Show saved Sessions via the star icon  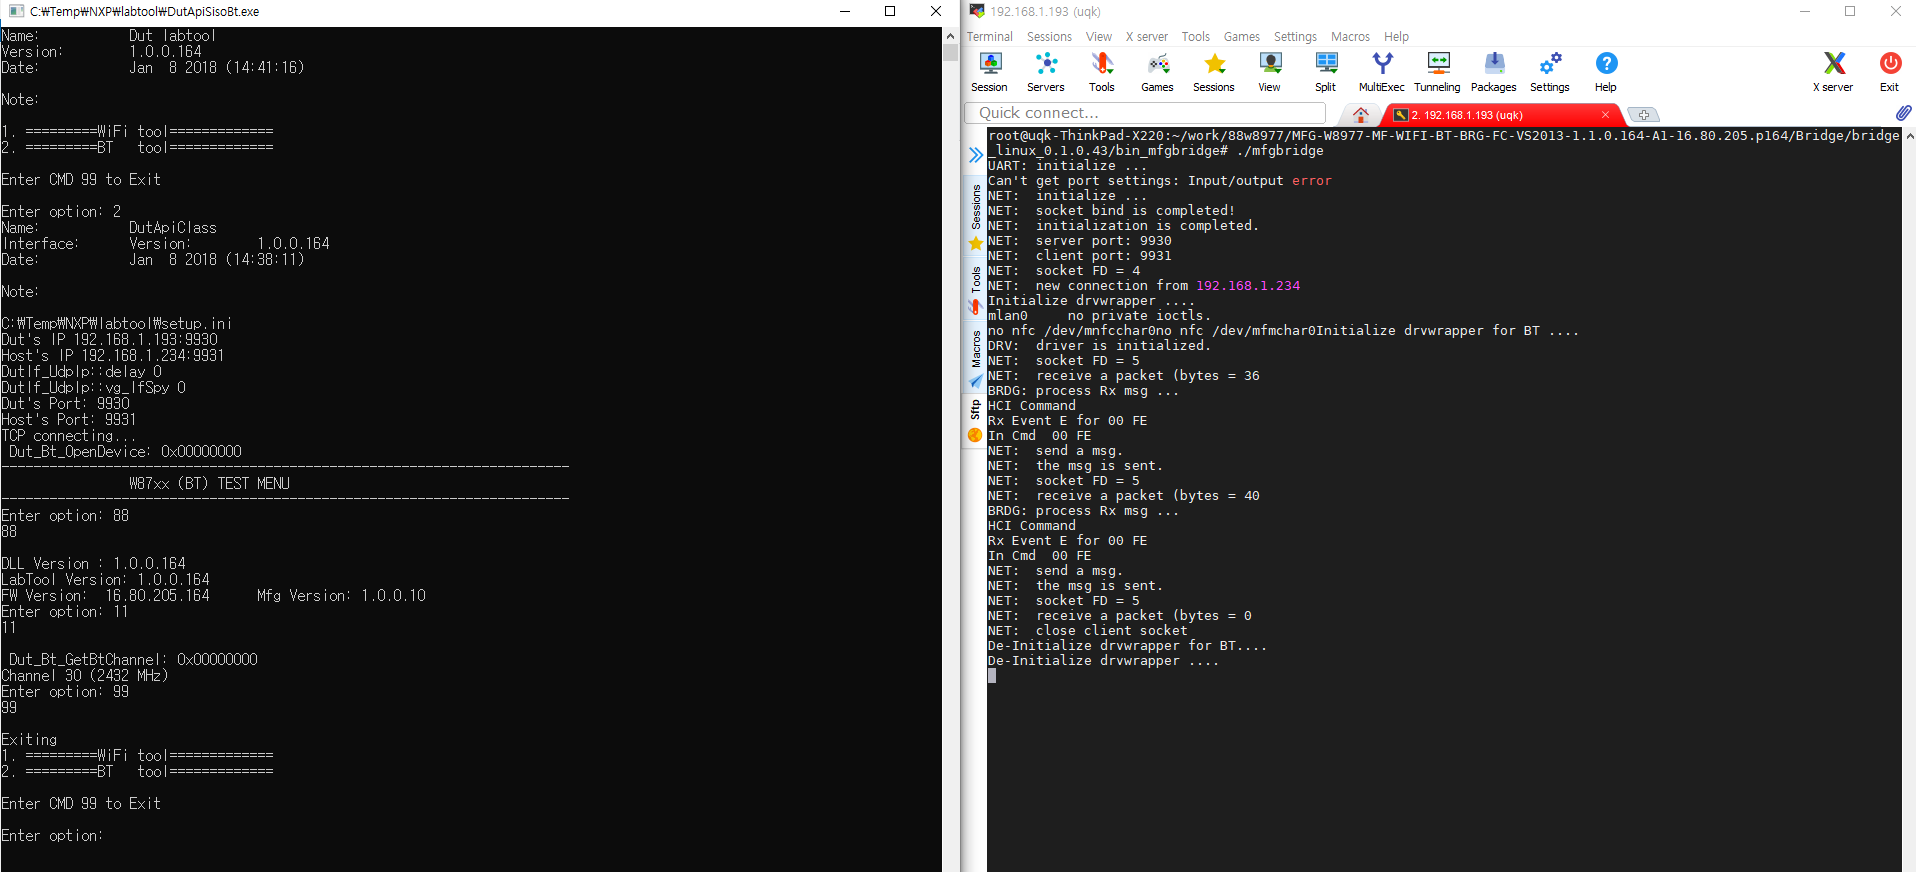[1214, 72]
